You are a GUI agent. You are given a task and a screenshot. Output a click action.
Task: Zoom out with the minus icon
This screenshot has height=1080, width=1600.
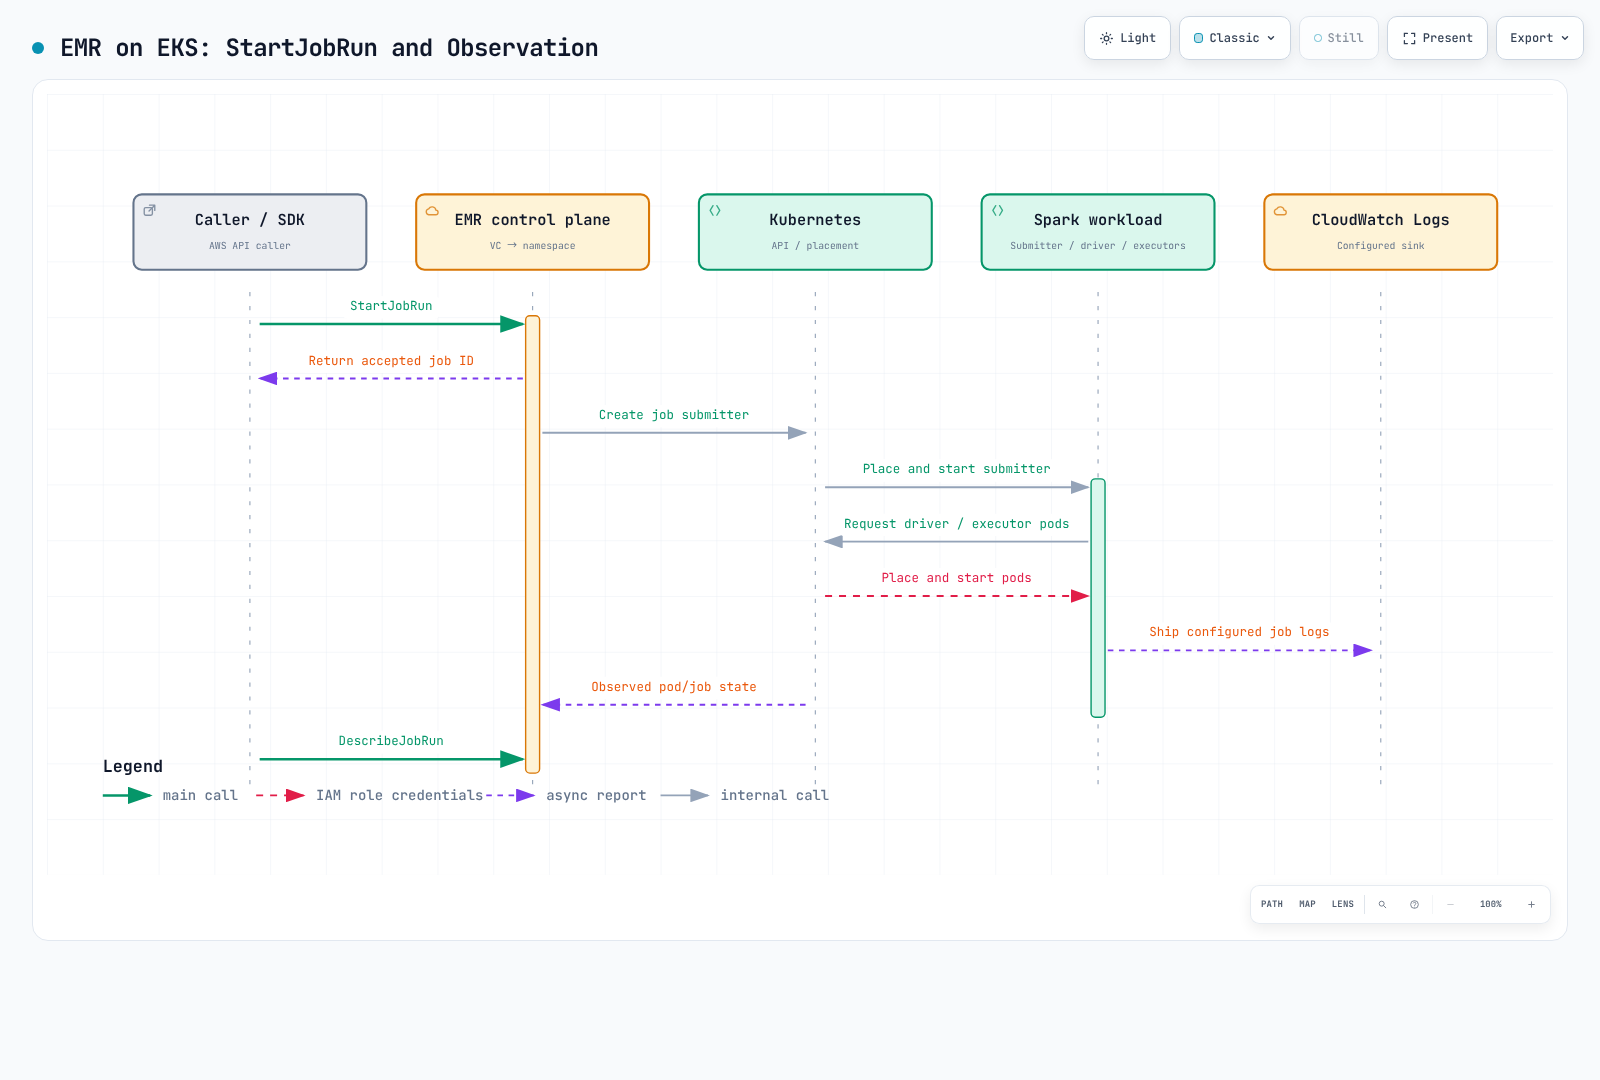[x=1450, y=904]
